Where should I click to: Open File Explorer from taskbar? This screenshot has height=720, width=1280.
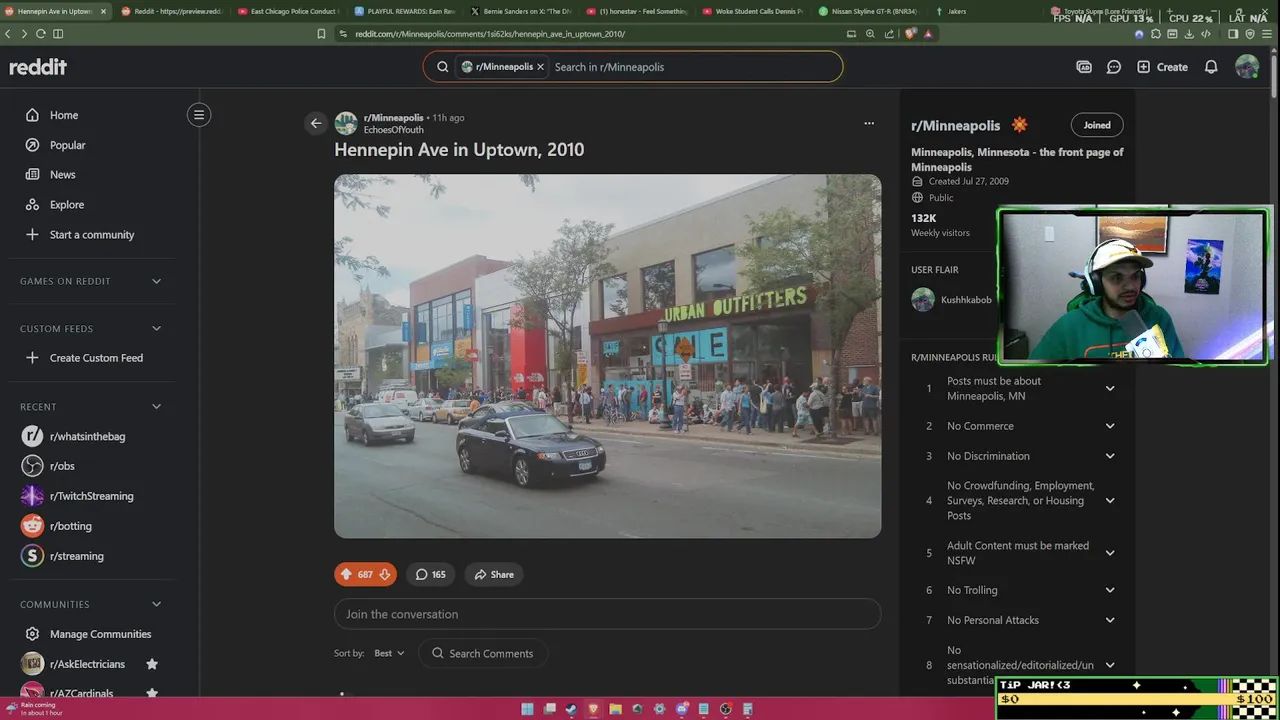(x=615, y=709)
